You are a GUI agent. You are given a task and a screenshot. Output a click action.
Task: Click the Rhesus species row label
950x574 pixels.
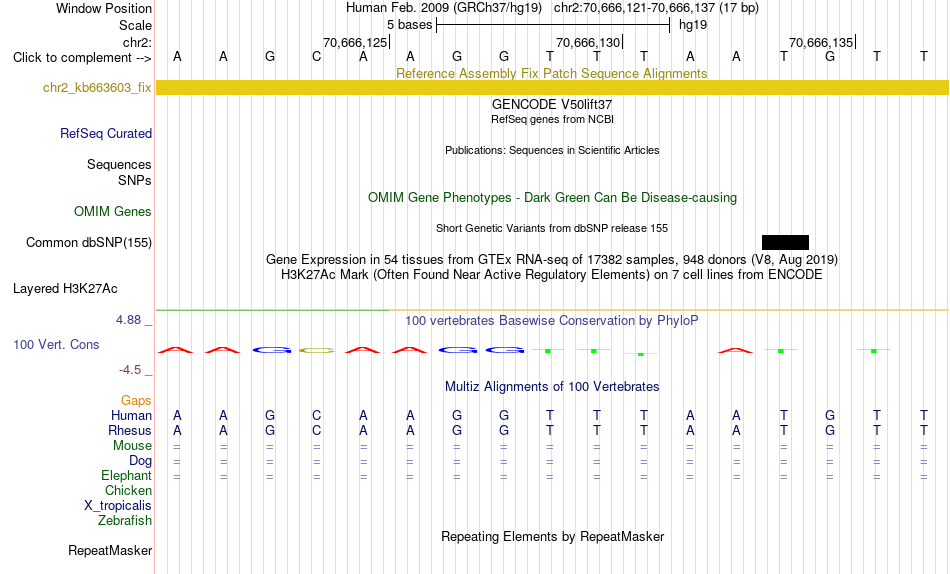point(130,430)
